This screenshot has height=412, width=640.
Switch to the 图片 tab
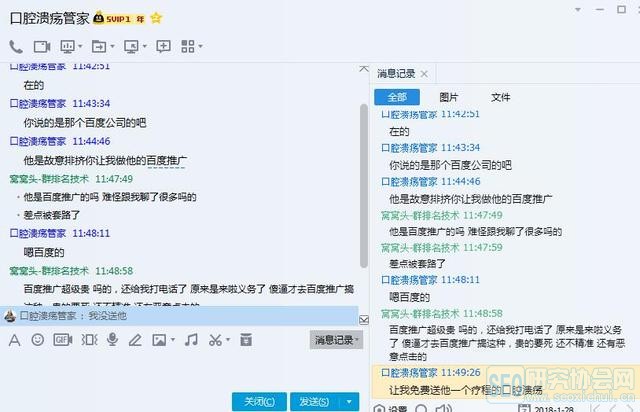[x=449, y=97]
